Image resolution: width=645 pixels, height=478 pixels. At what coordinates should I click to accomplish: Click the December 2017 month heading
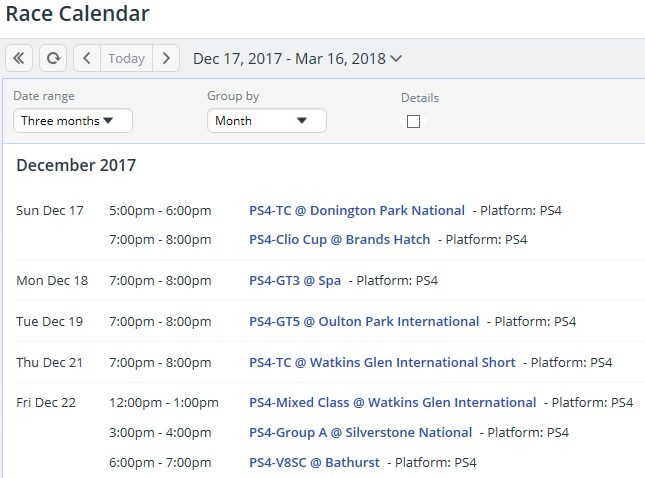point(76,165)
